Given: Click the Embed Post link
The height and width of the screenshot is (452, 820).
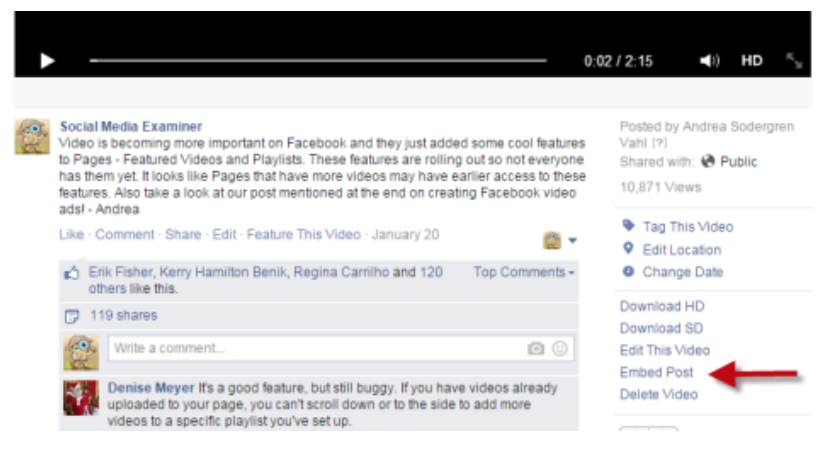Looking at the screenshot, I should (x=656, y=372).
